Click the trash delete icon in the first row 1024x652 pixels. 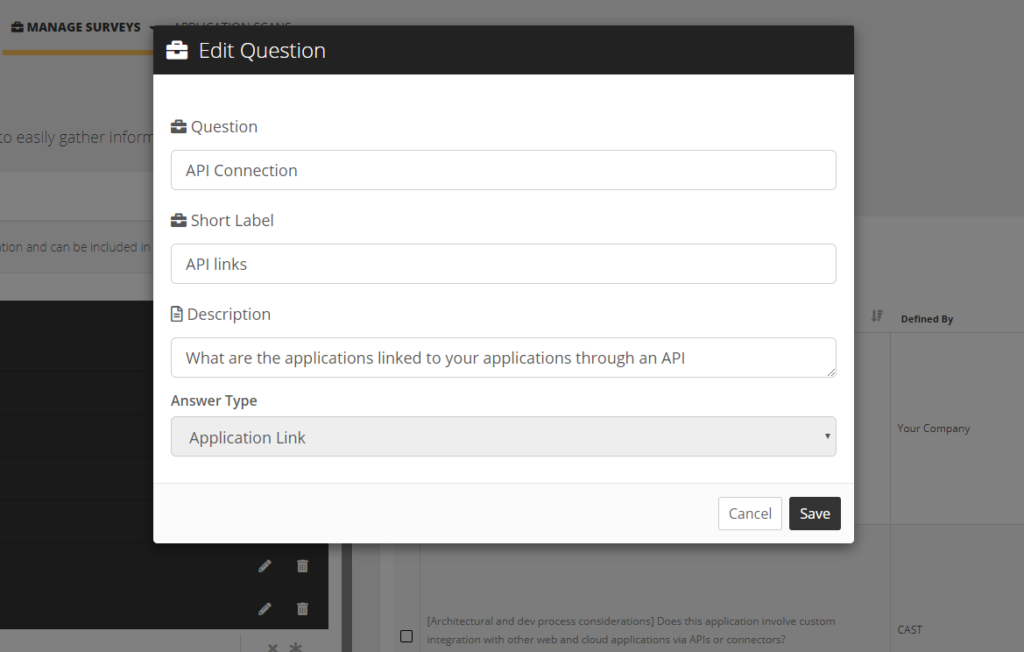click(x=302, y=565)
